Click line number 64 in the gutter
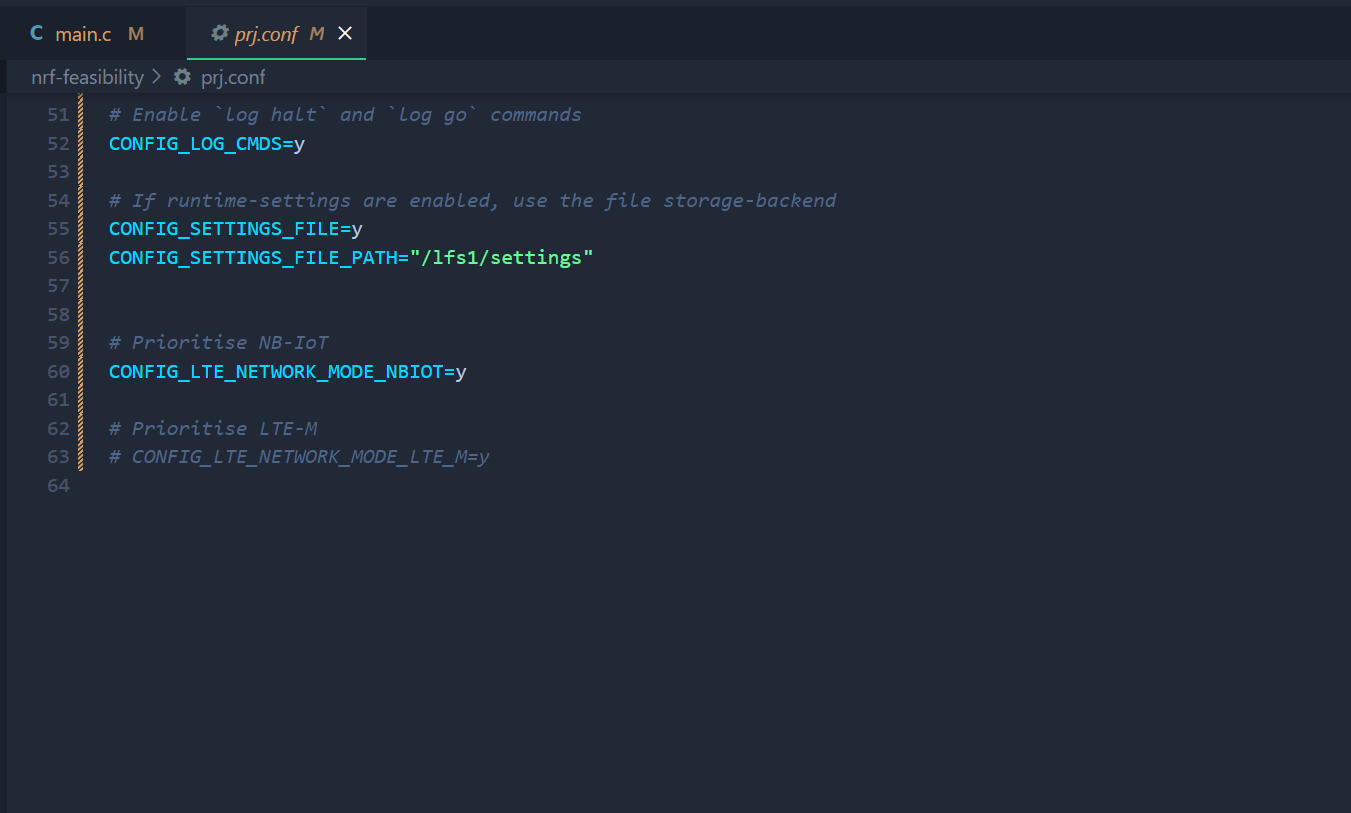Screen dimensions: 1351x813 (x=58, y=486)
